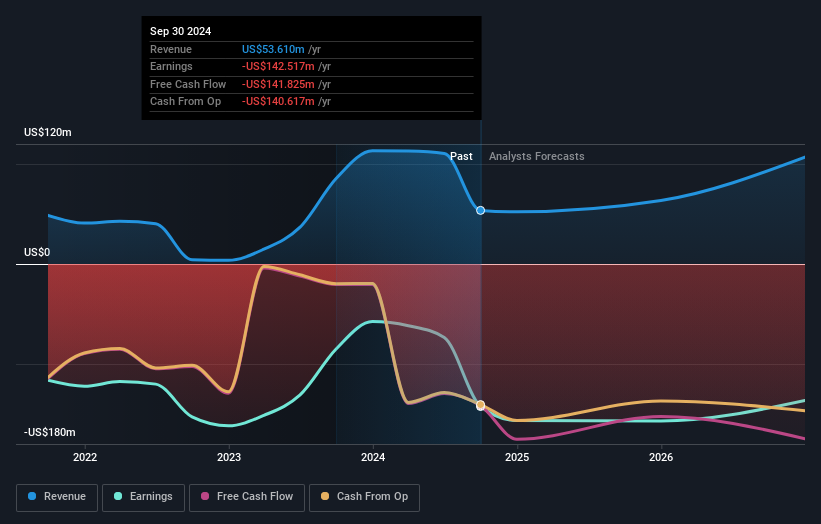
Task: Toggle the Revenue legend series
Action: coord(57,497)
